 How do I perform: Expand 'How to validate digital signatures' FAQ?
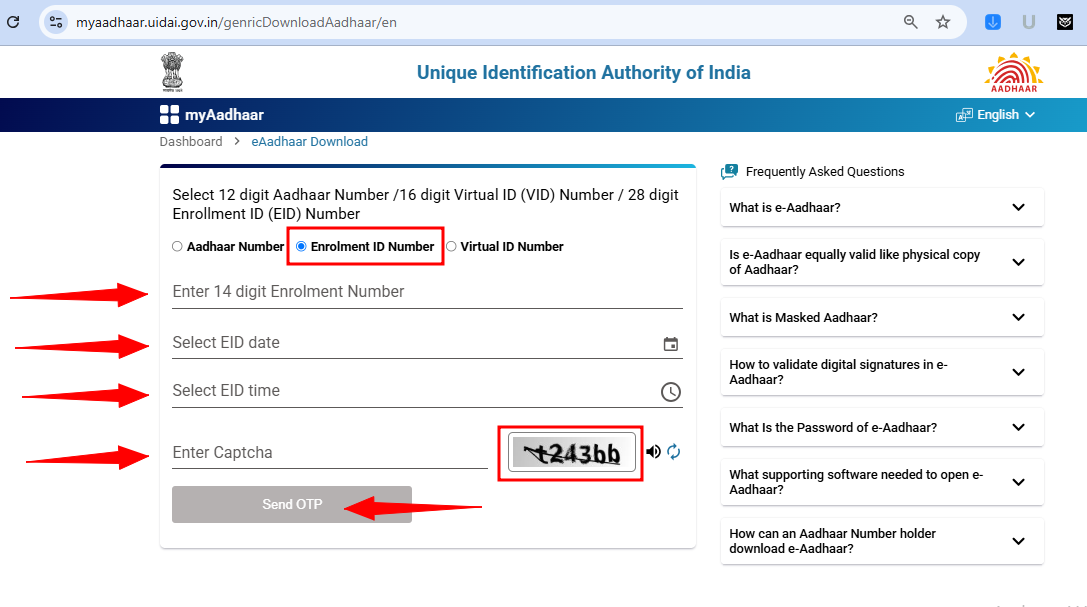point(882,372)
